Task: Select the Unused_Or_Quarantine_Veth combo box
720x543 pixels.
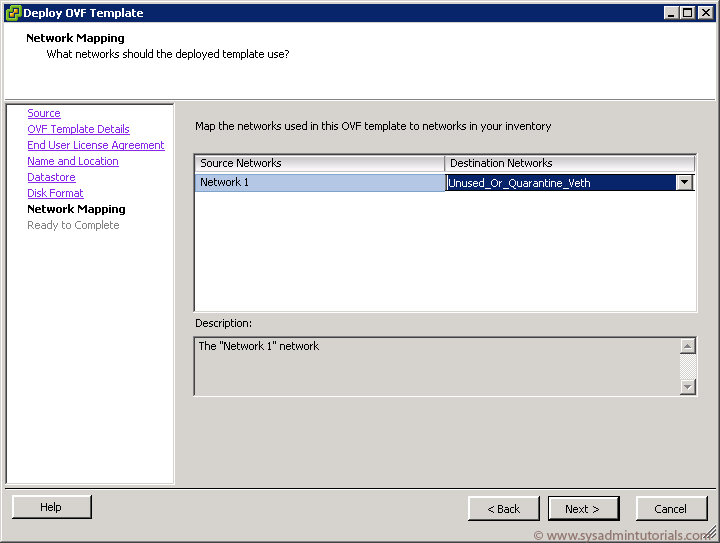Action: point(569,183)
